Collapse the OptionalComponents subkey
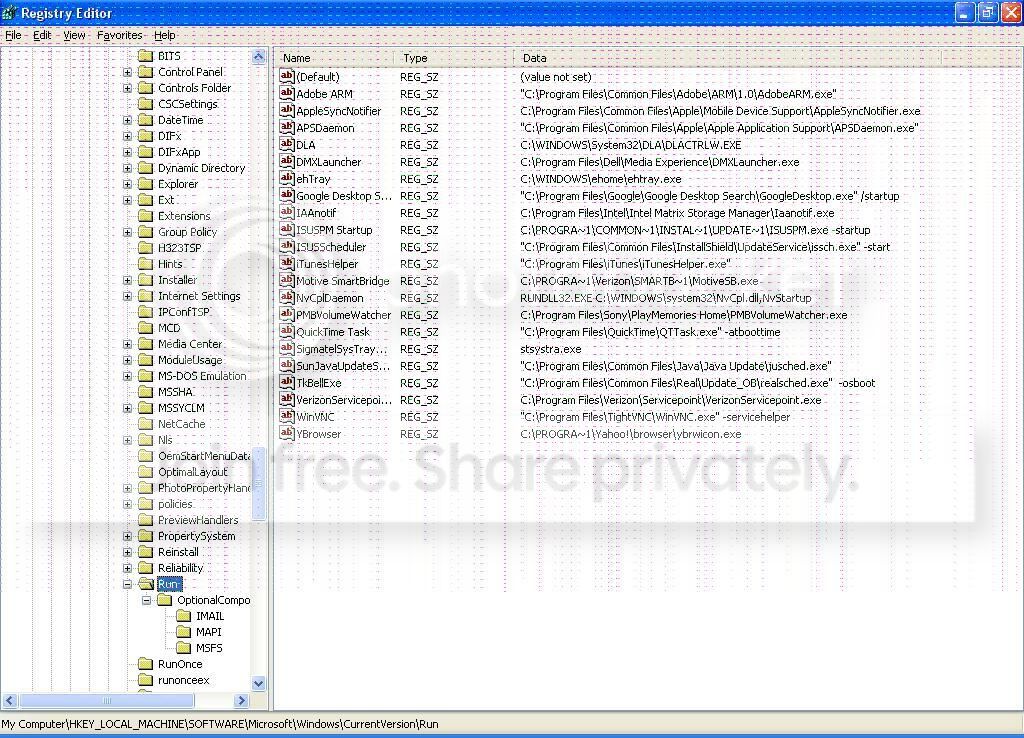The image size is (1024, 738). (x=147, y=600)
